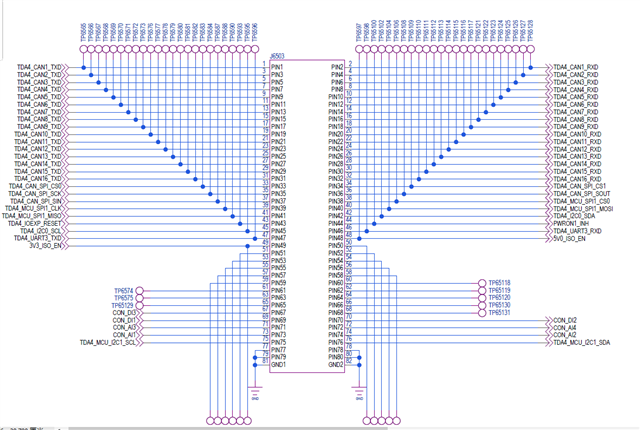Image resolution: width=640 pixels, height=430 pixels.
Task: Select the TP65120 test point circle
Action: (482, 298)
